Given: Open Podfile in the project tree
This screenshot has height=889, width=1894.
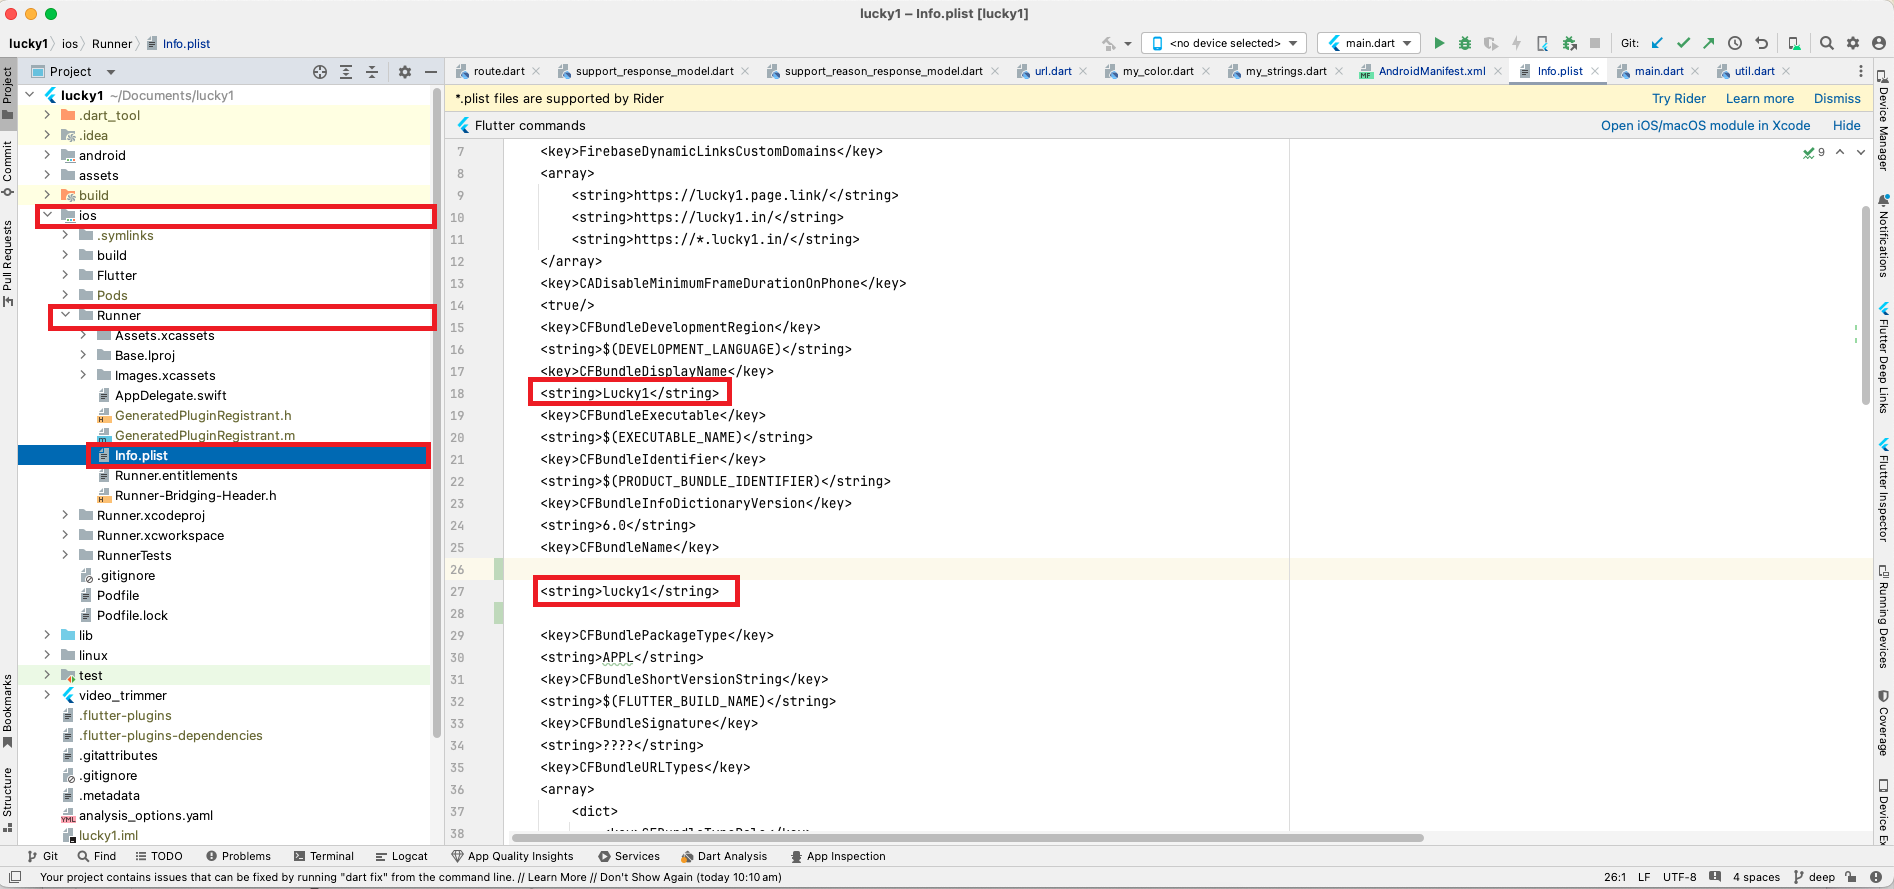Looking at the screenshot, I should (118, 595).
